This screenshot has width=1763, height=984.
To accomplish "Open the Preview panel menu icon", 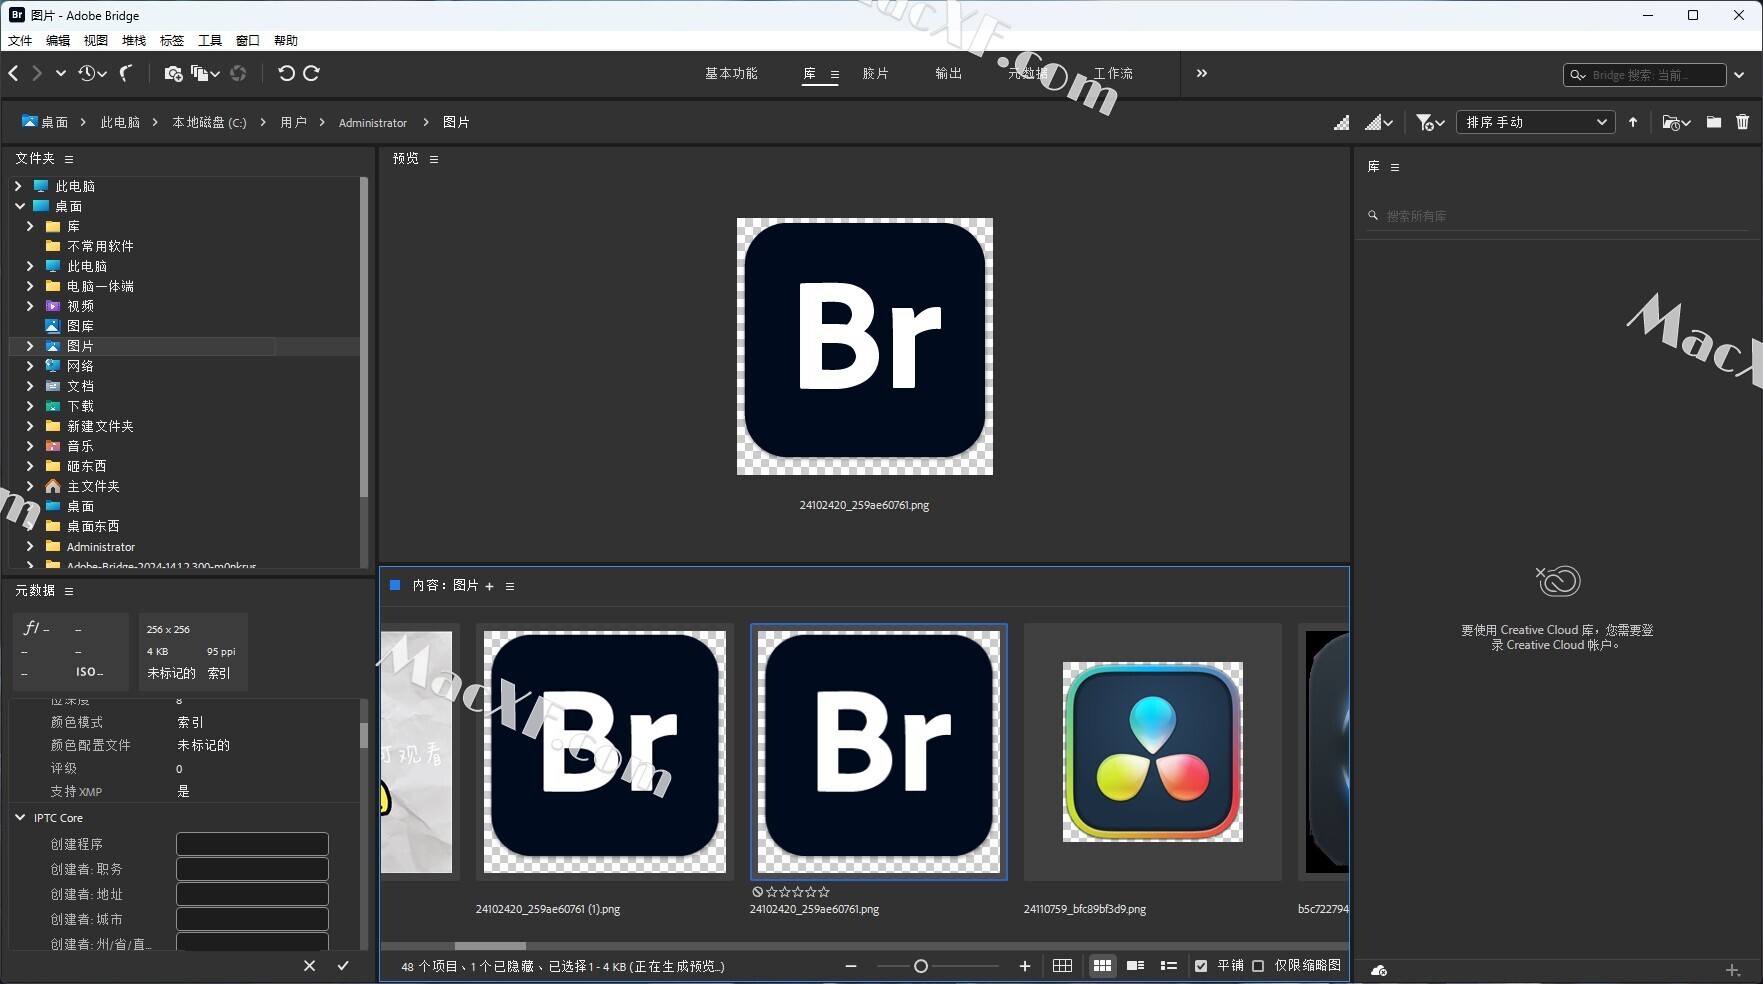I will pyautogui.click(x=434, y=159).
